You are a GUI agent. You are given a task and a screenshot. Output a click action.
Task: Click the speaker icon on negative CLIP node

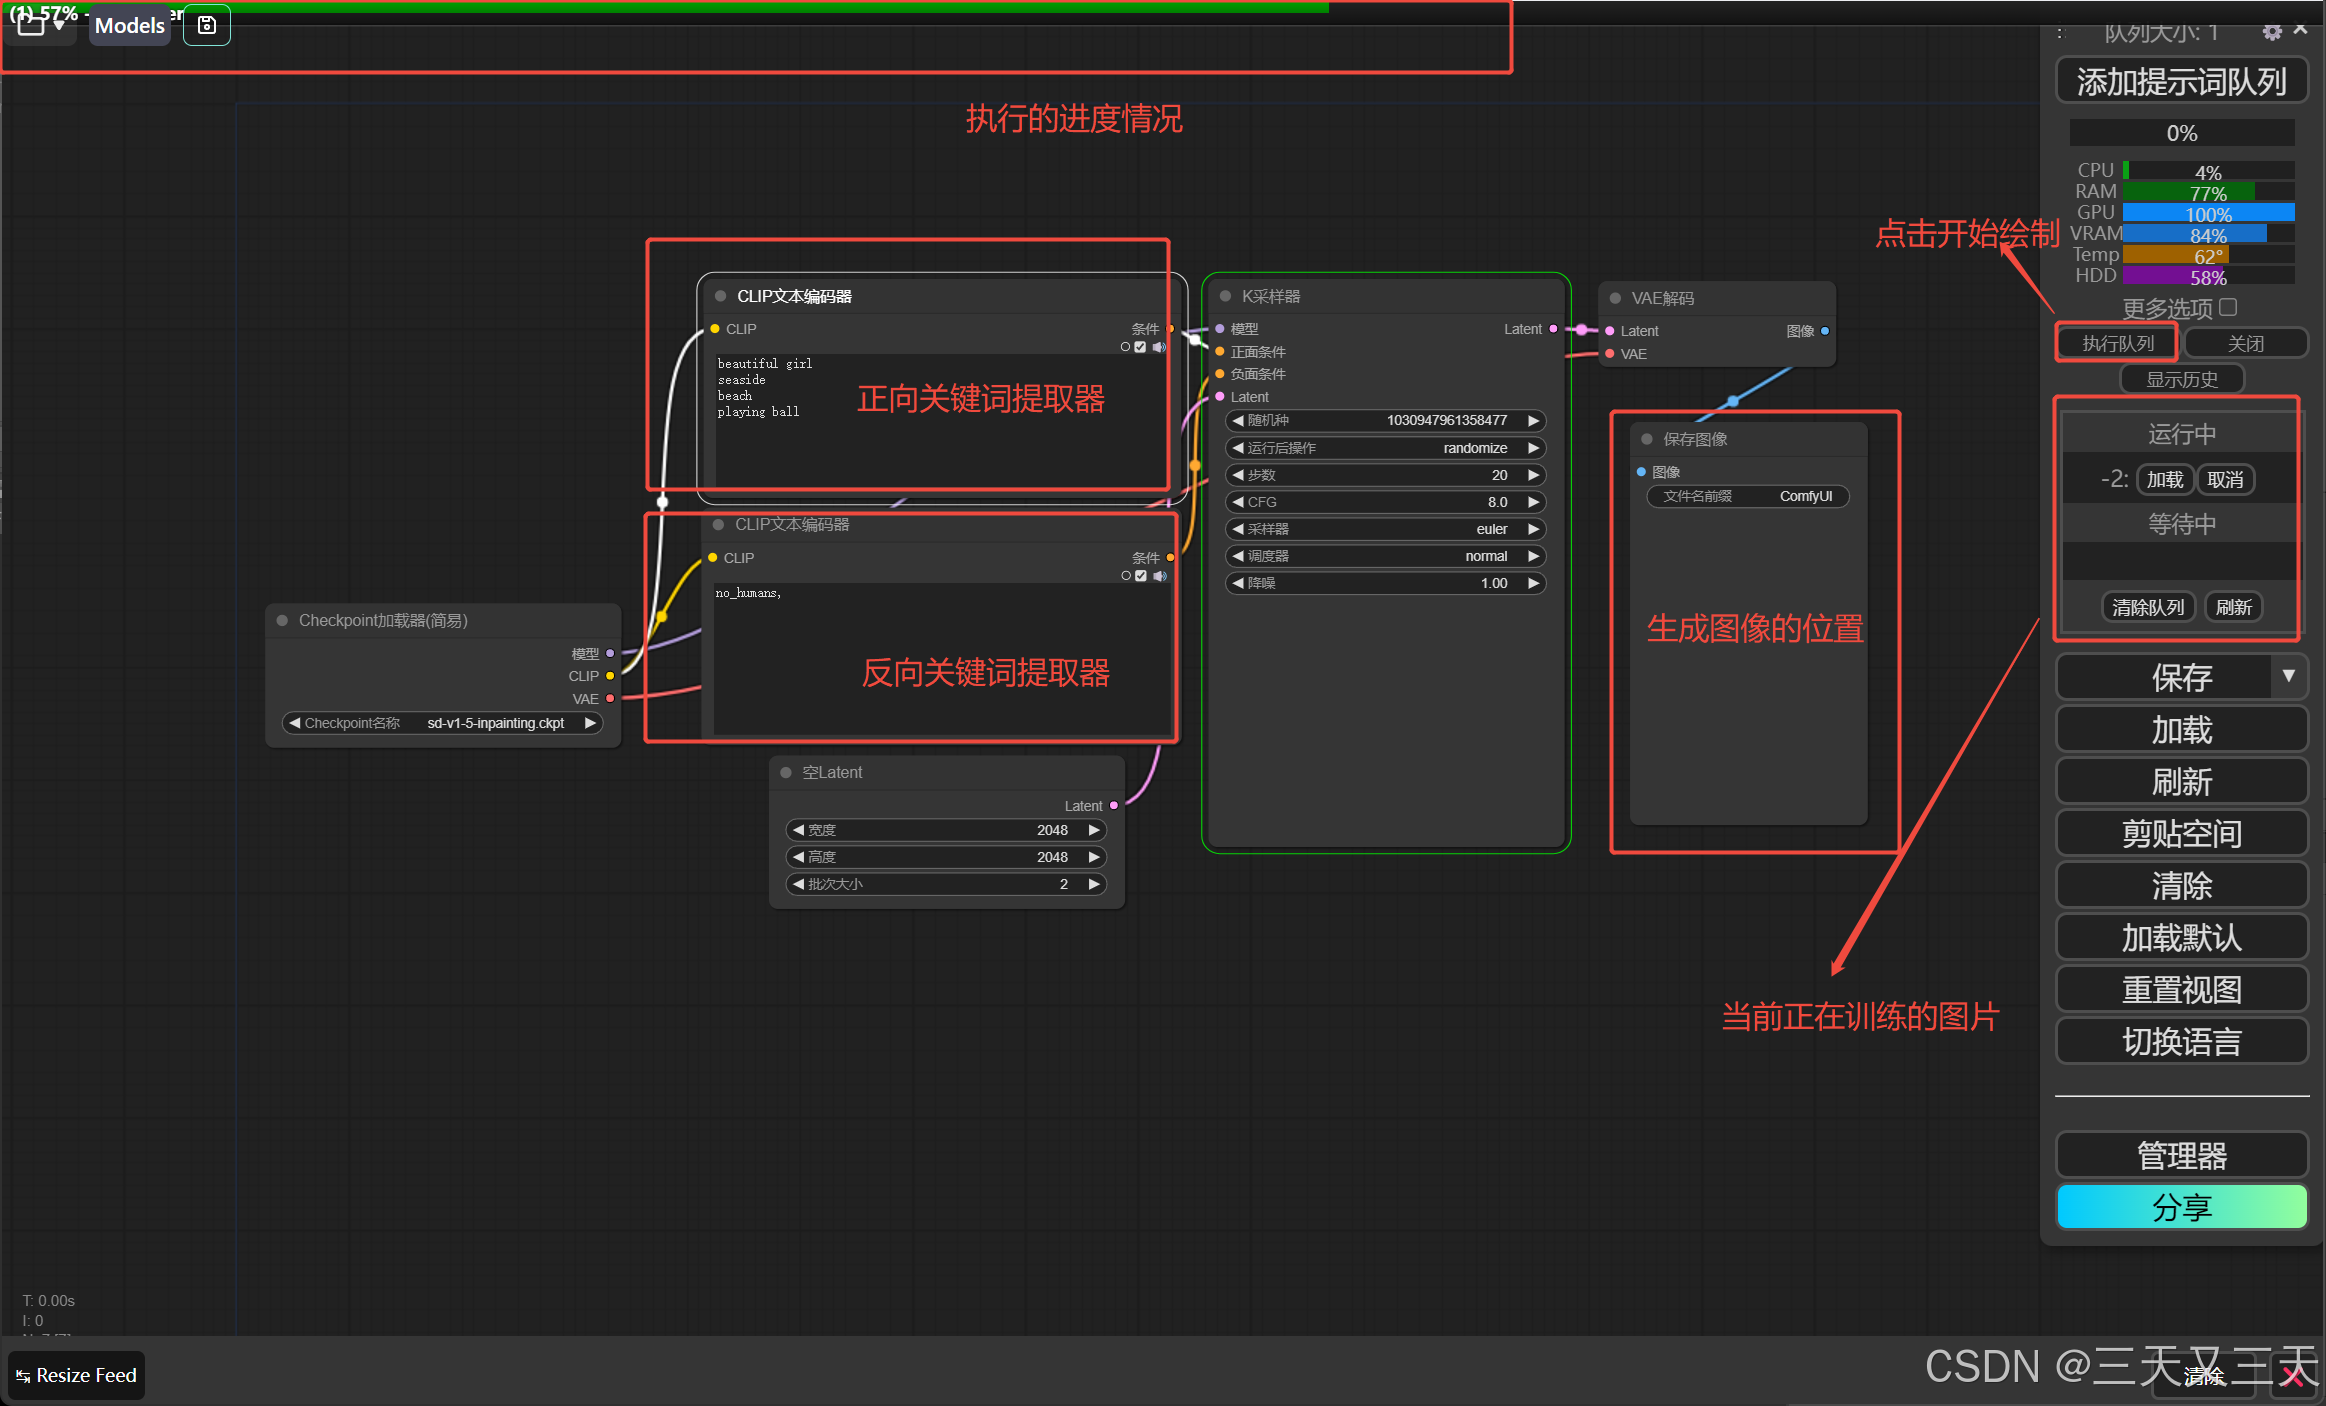point(1160,576)
